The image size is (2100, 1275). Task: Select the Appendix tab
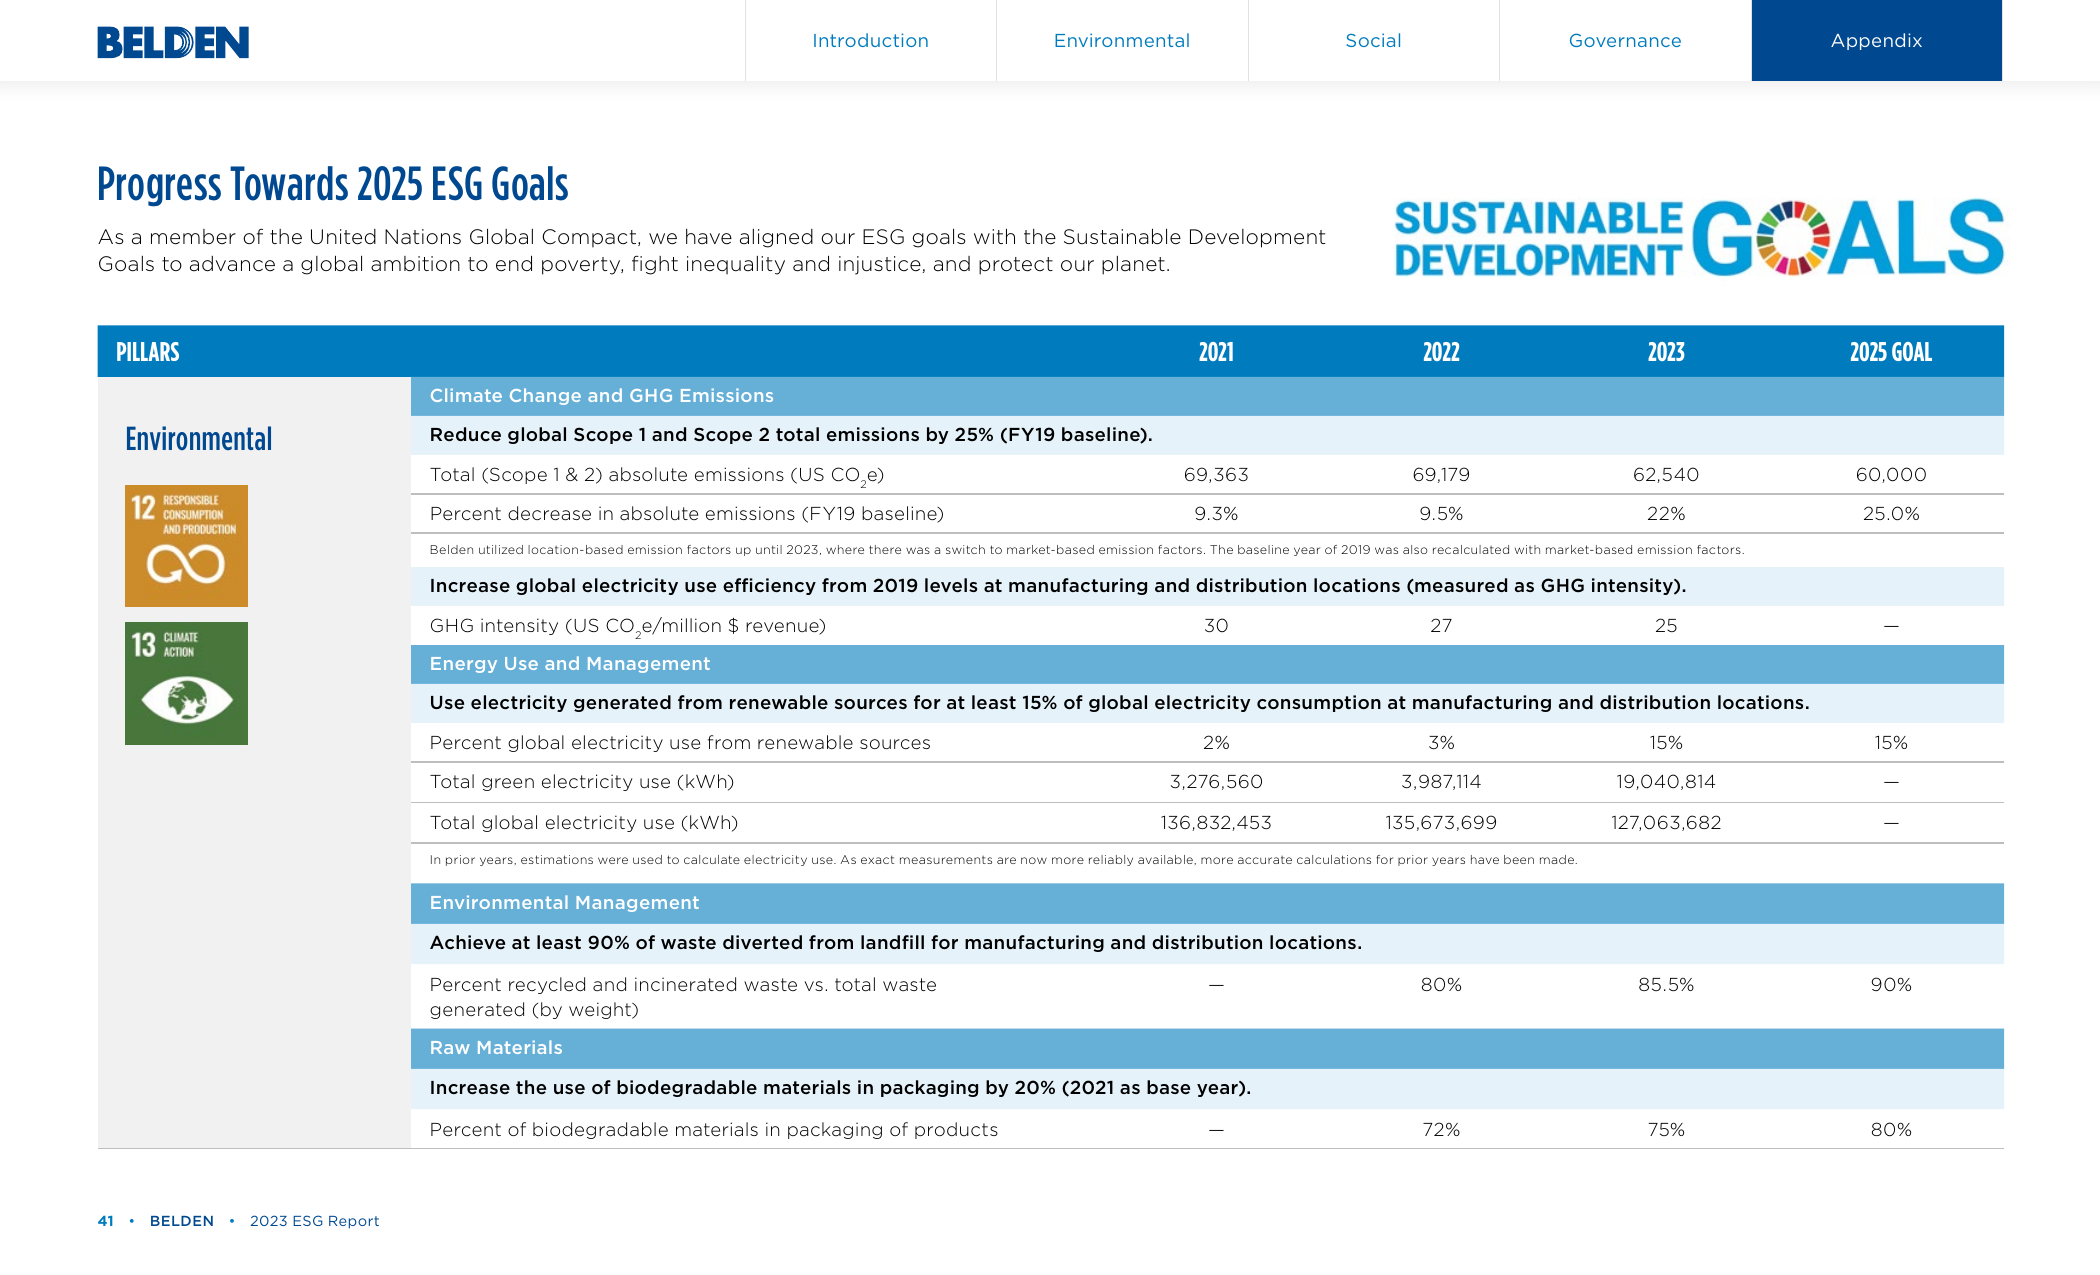click(x=1877, y=40)
